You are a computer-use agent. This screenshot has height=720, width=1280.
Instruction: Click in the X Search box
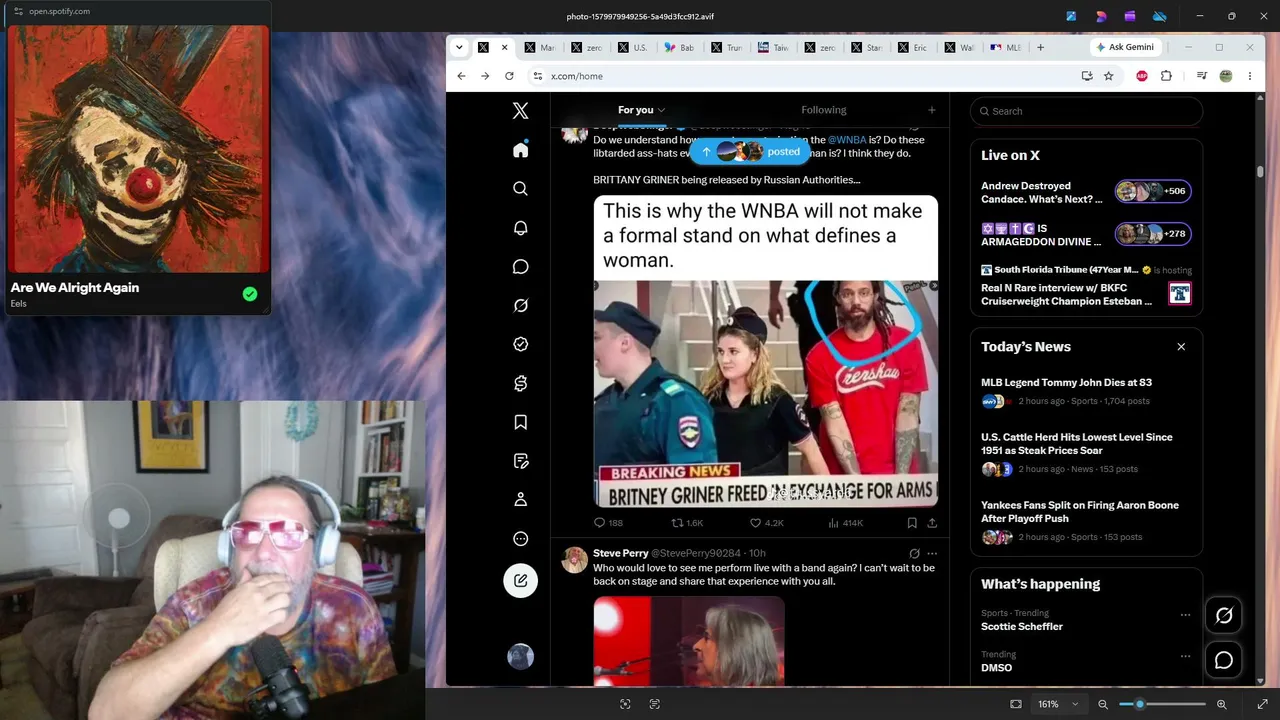pos(1086,111)
